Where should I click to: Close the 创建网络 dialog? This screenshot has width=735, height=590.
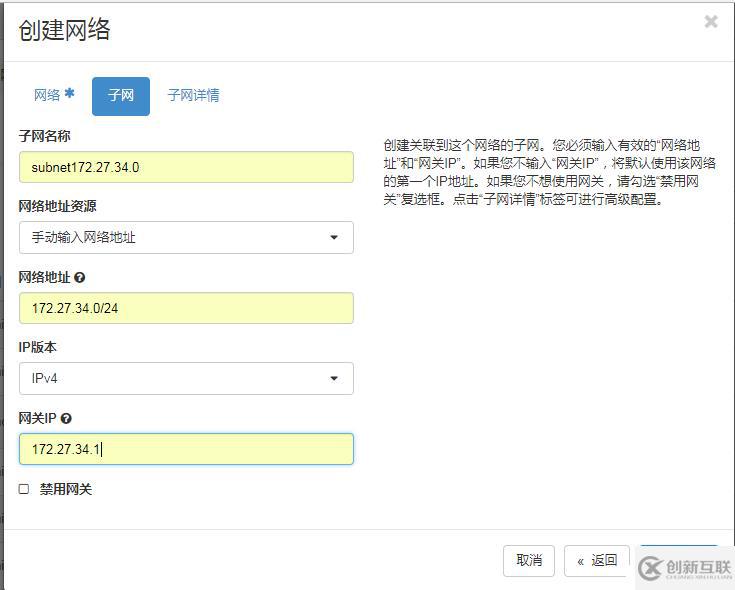(711, 21)
